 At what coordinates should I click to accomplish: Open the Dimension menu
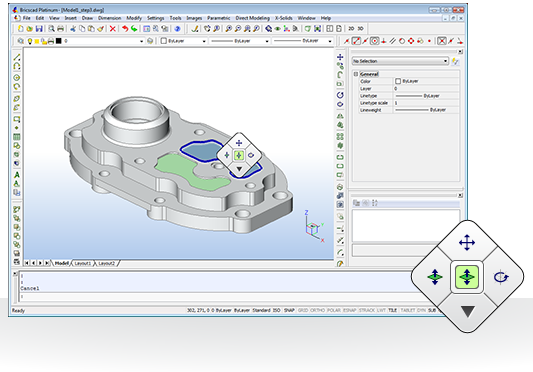coord(109,18)
